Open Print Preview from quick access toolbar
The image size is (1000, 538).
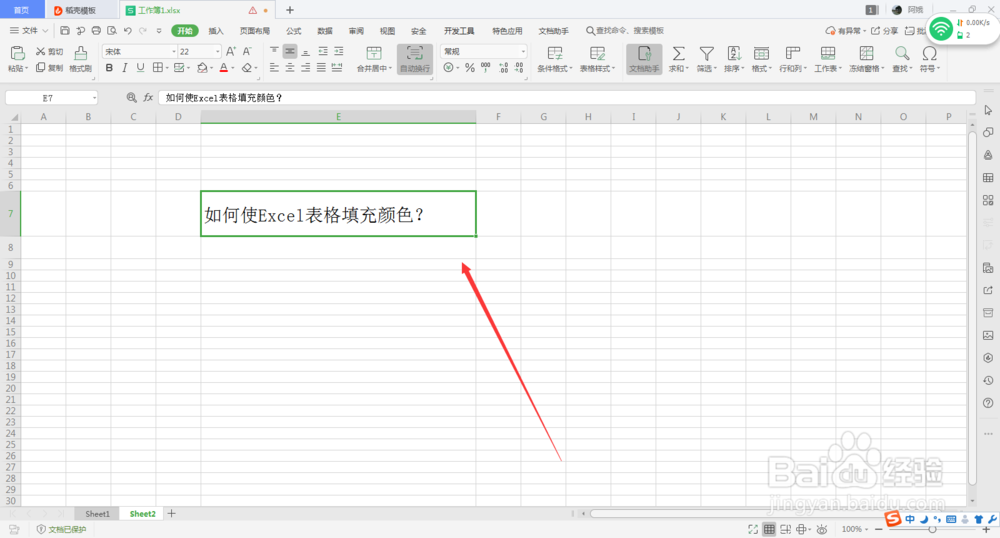coord(112,31)
